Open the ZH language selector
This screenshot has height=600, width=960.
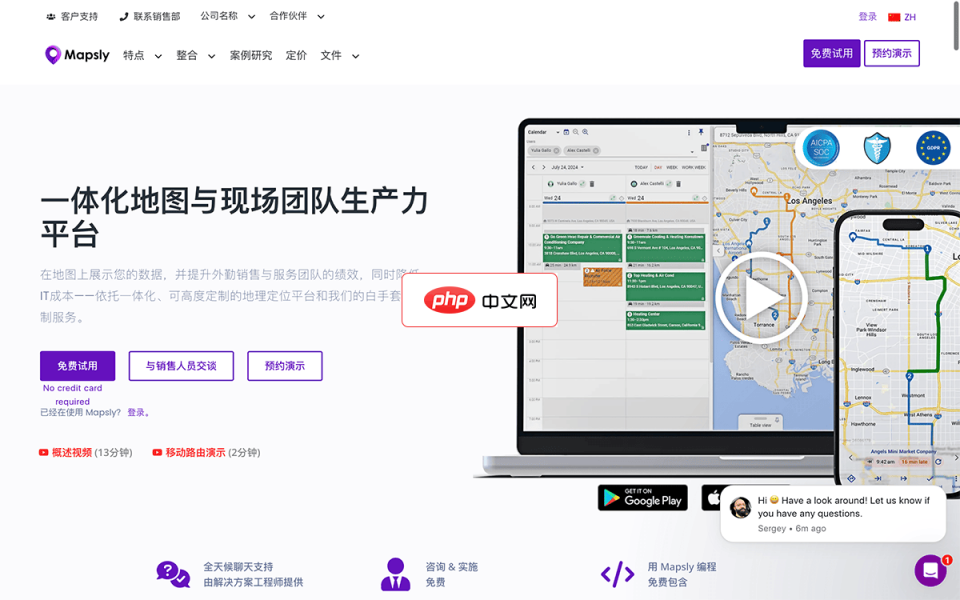tap(902, 17)
